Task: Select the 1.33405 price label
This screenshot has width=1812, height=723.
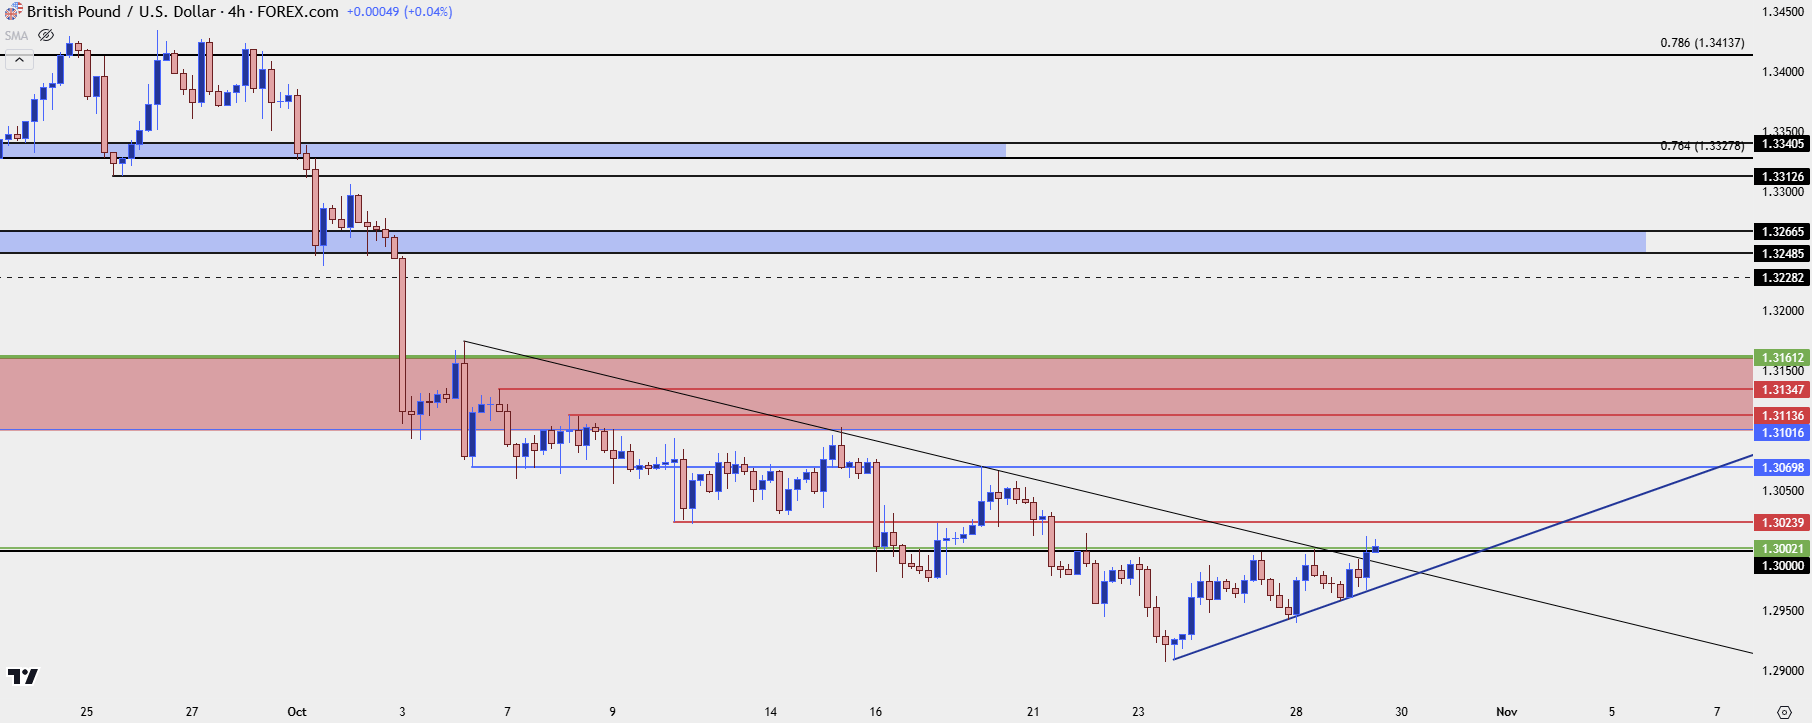Action: pos(1783,144)
